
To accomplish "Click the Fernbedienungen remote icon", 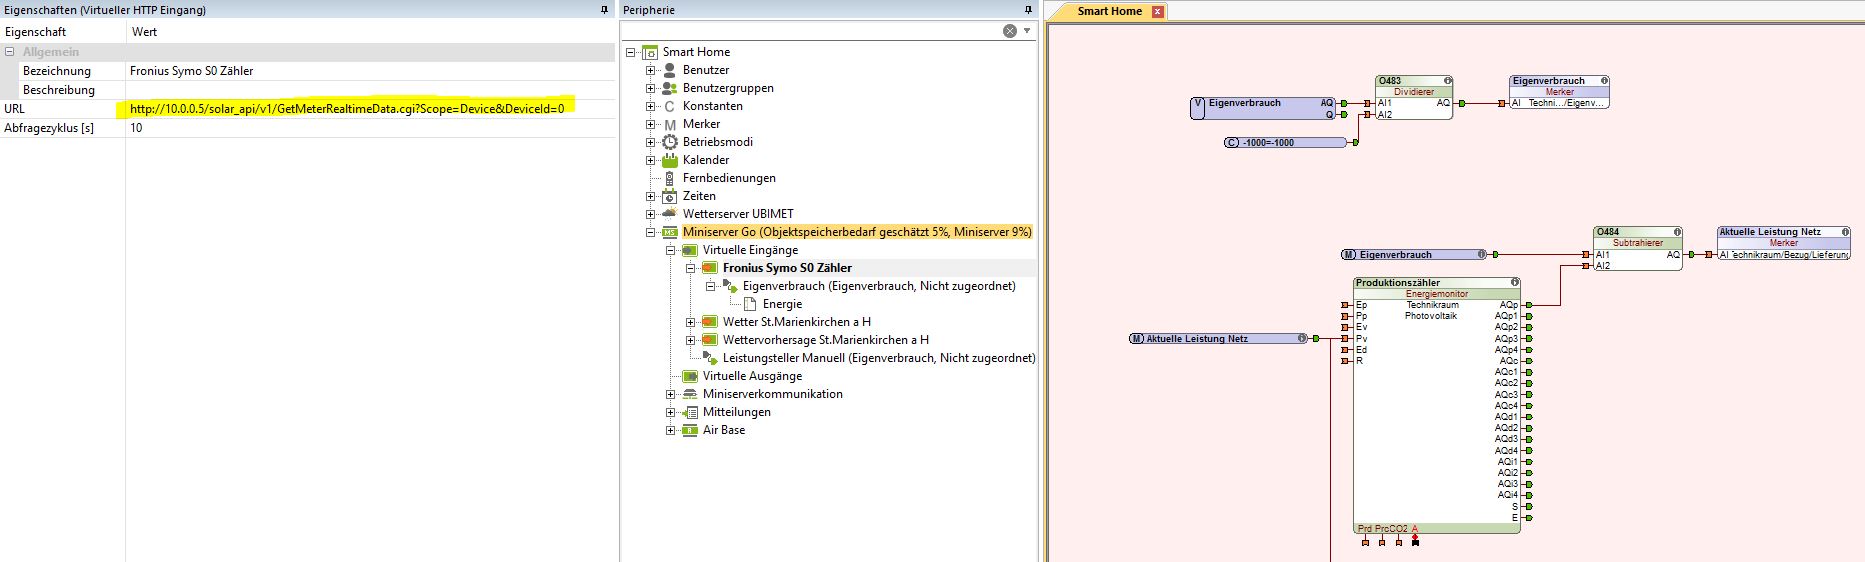I will [x=670, y=178].
